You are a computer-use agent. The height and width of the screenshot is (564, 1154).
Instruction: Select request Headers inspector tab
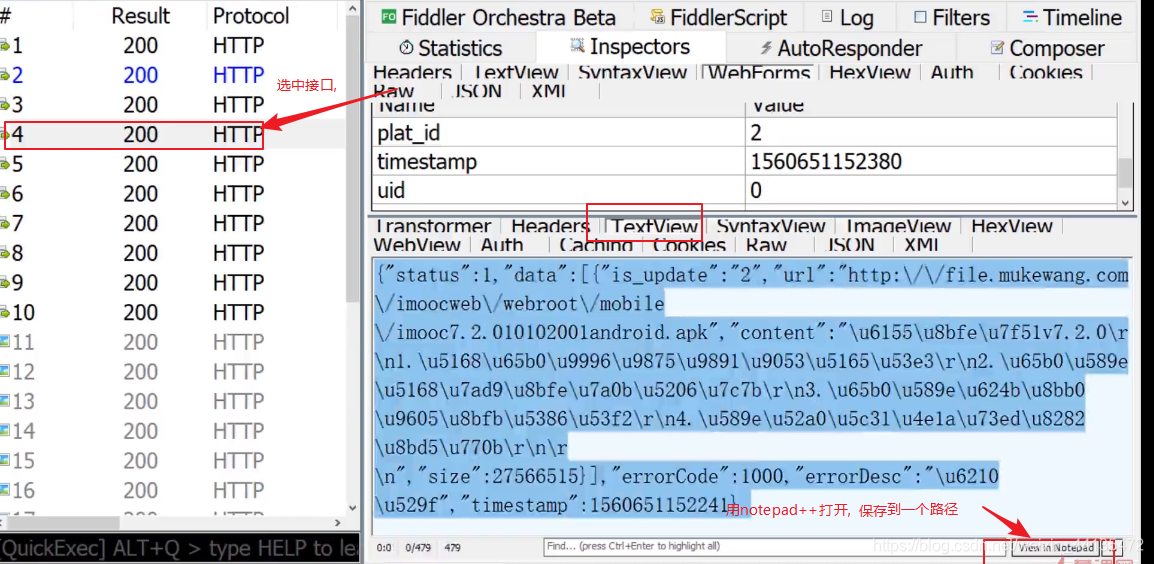(x=412, y=72)
